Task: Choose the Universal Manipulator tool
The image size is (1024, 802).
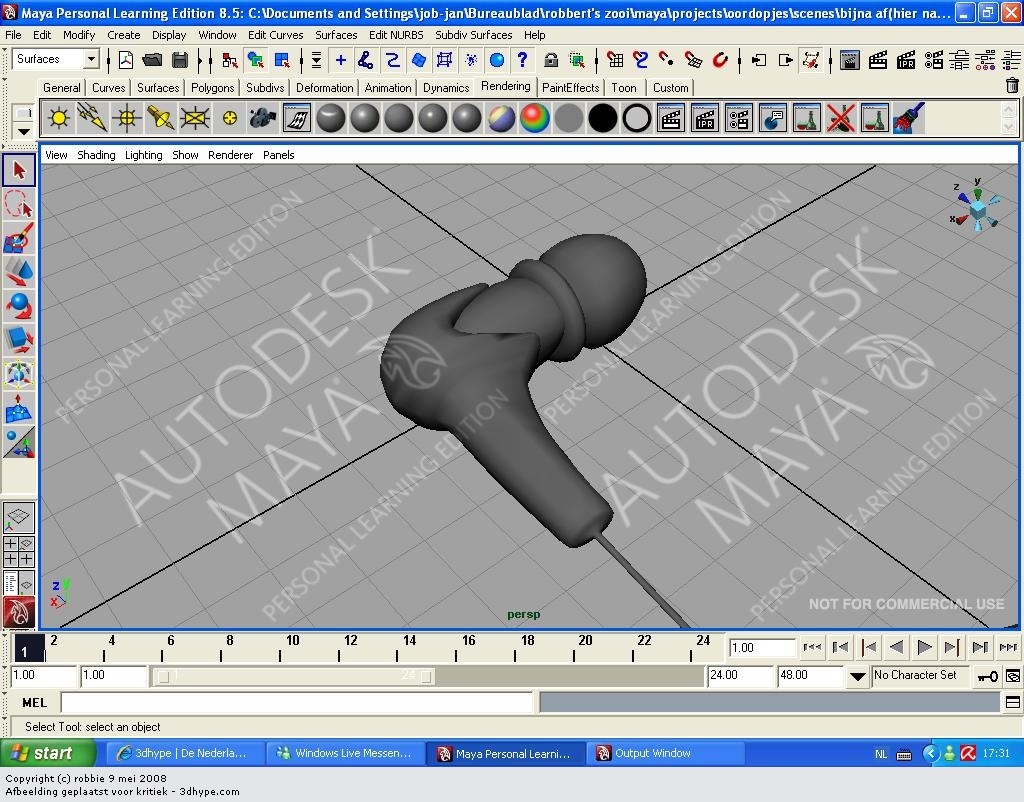Action: coord(19,374)
